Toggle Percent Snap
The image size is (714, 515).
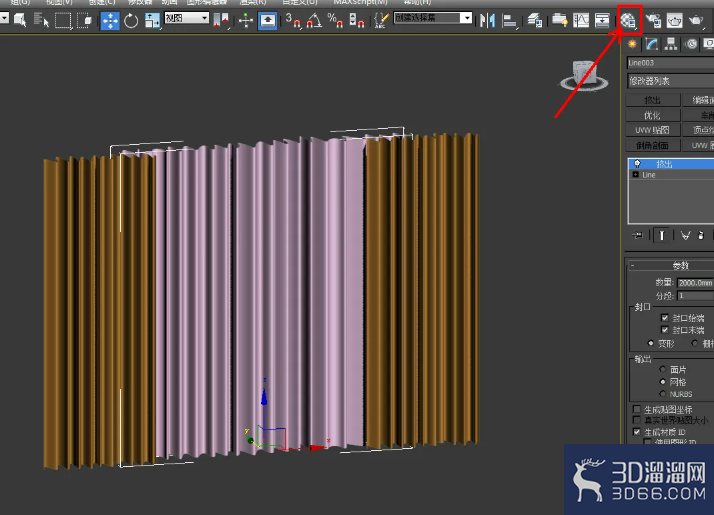click(x=336, y=20)
